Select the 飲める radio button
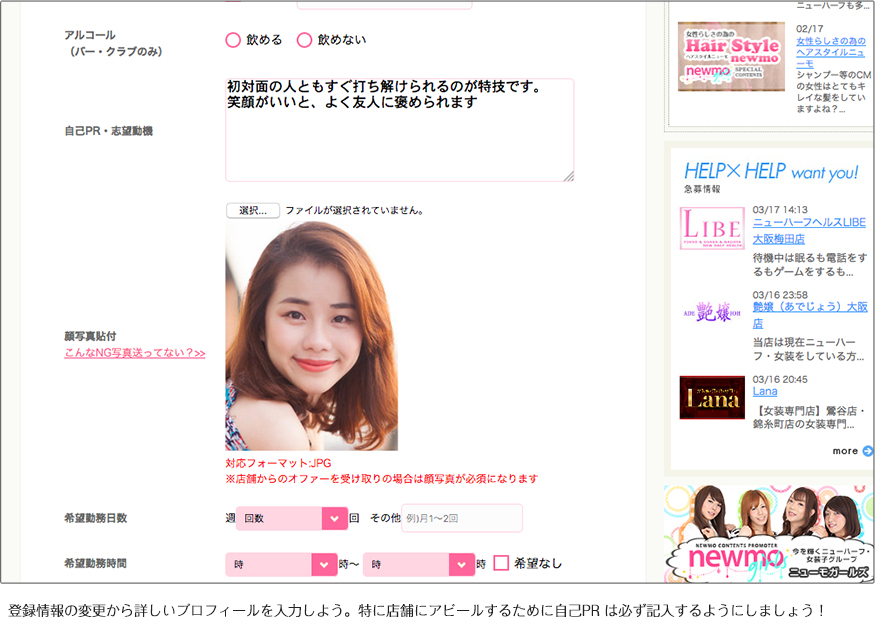This screenshot has width=875, height=632. click(233, 40)
